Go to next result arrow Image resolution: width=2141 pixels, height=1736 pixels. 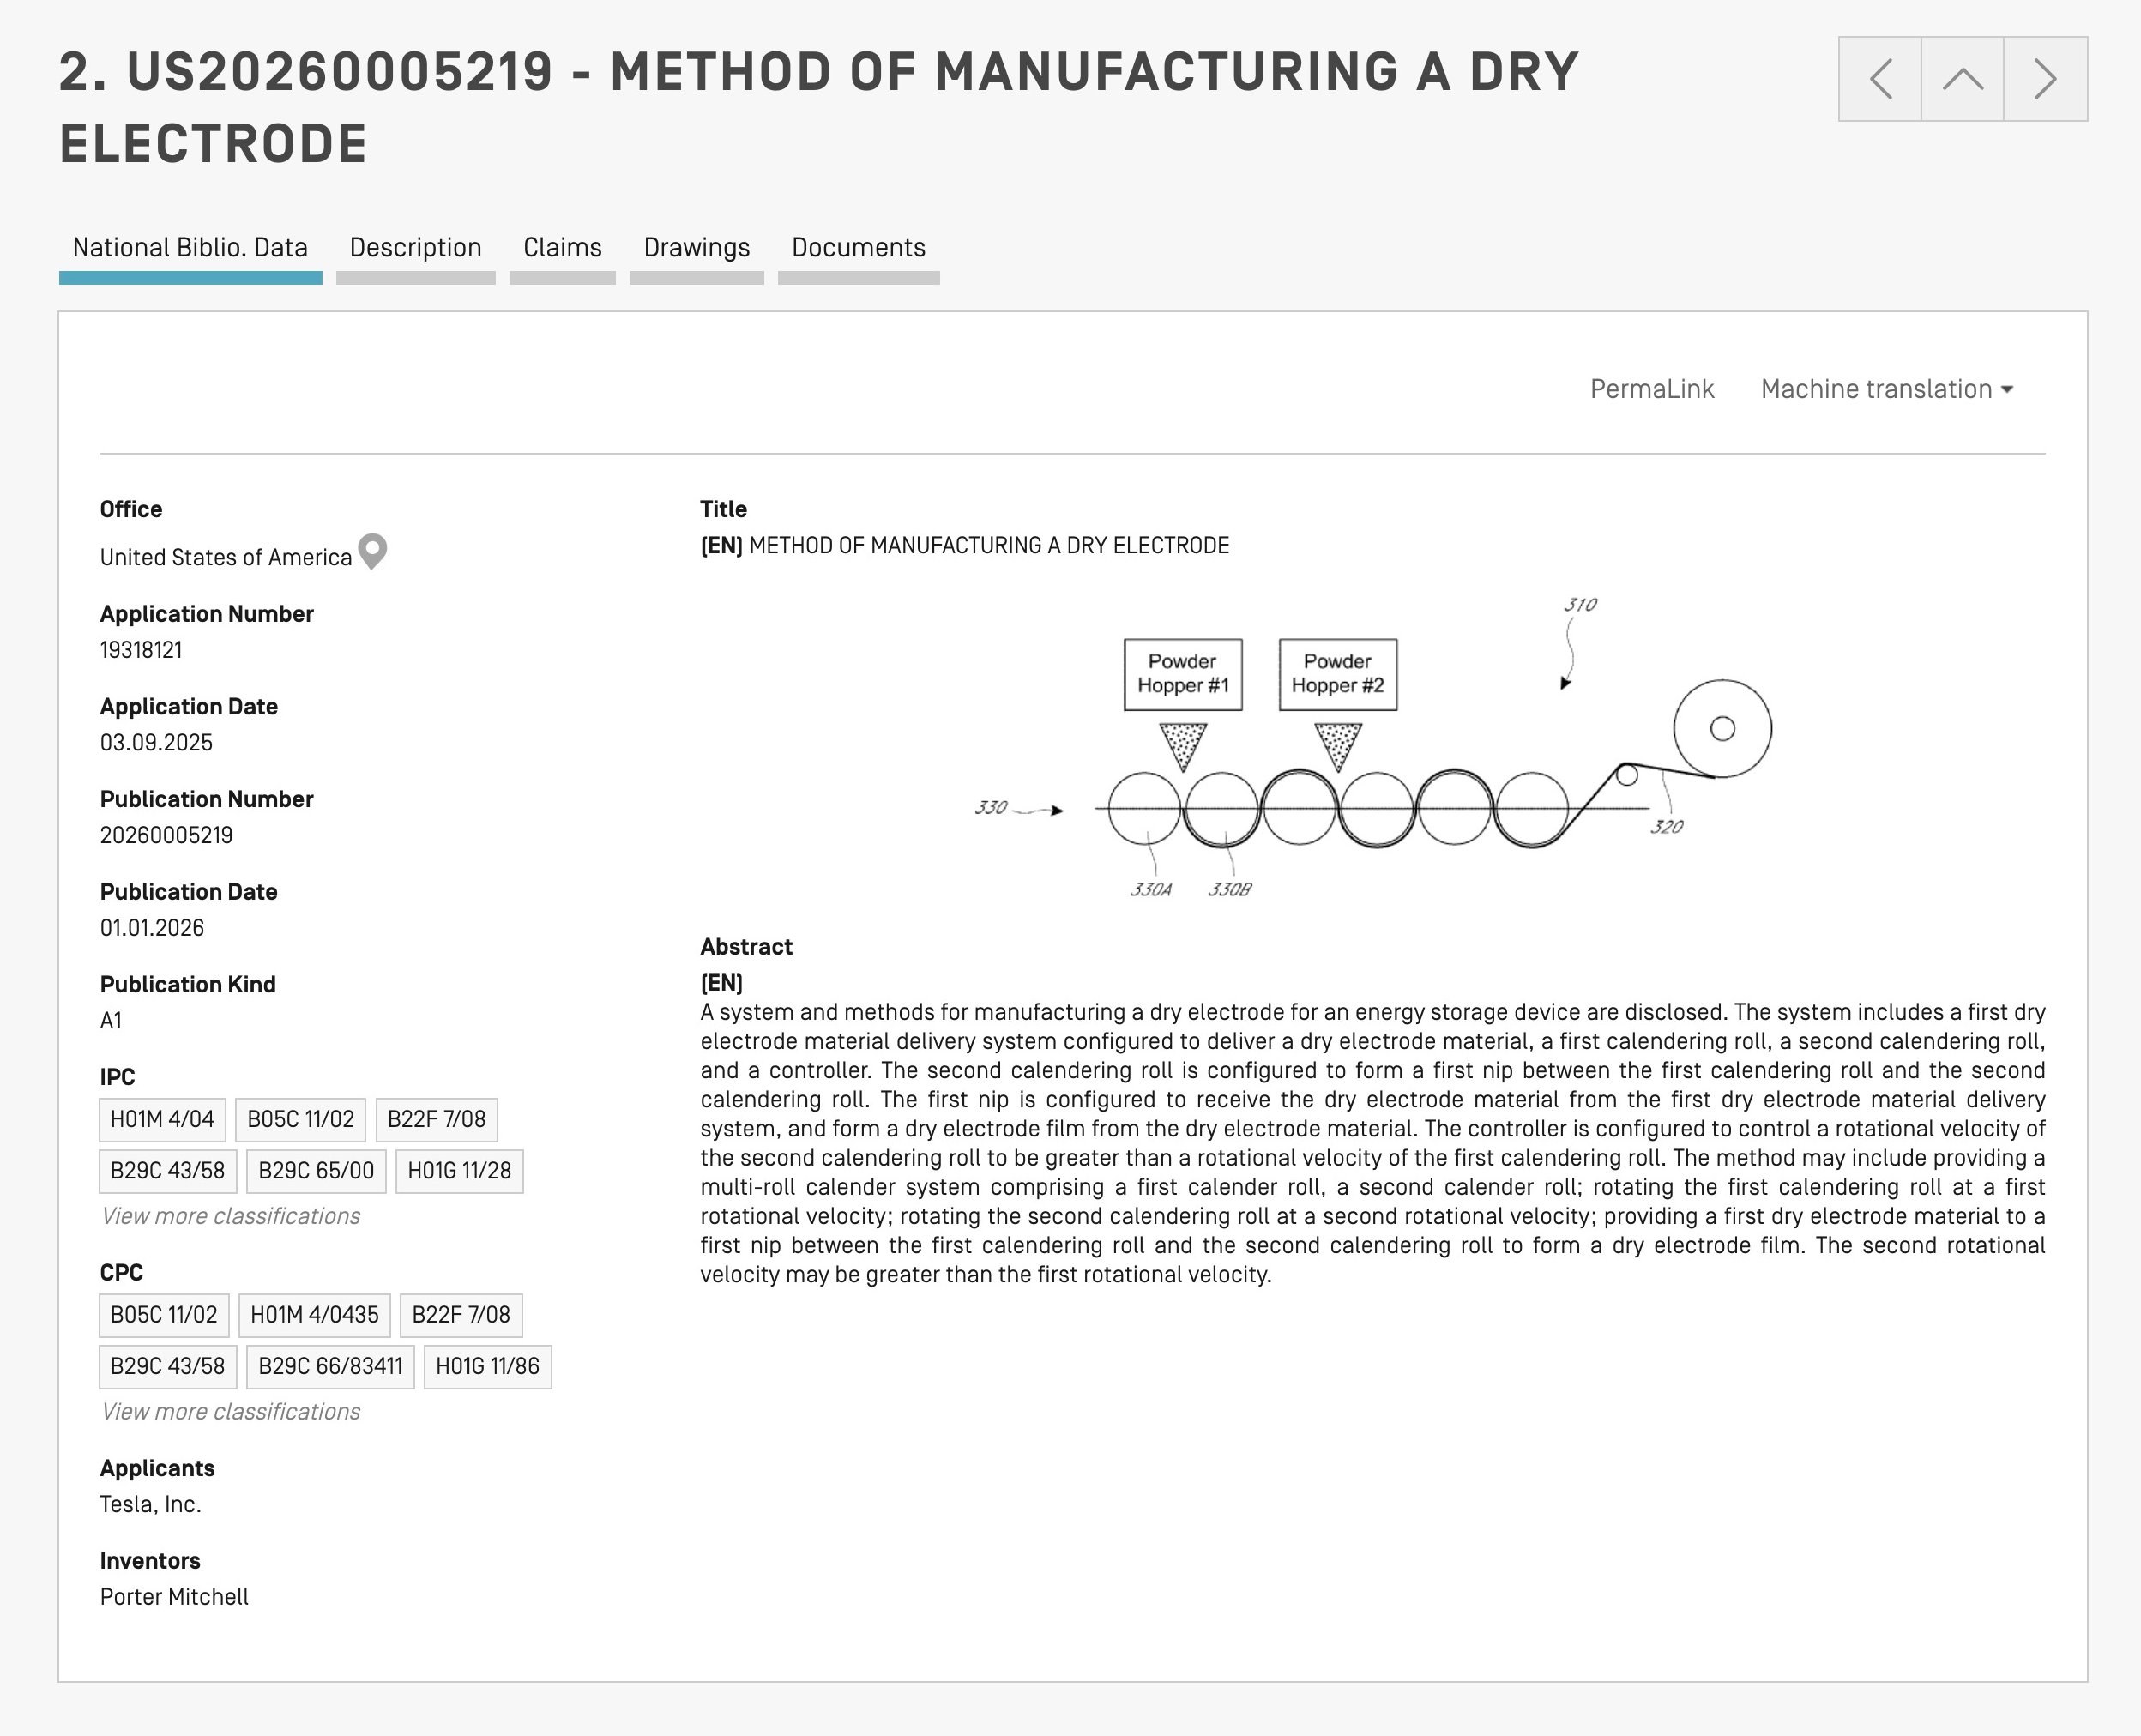2045,79
